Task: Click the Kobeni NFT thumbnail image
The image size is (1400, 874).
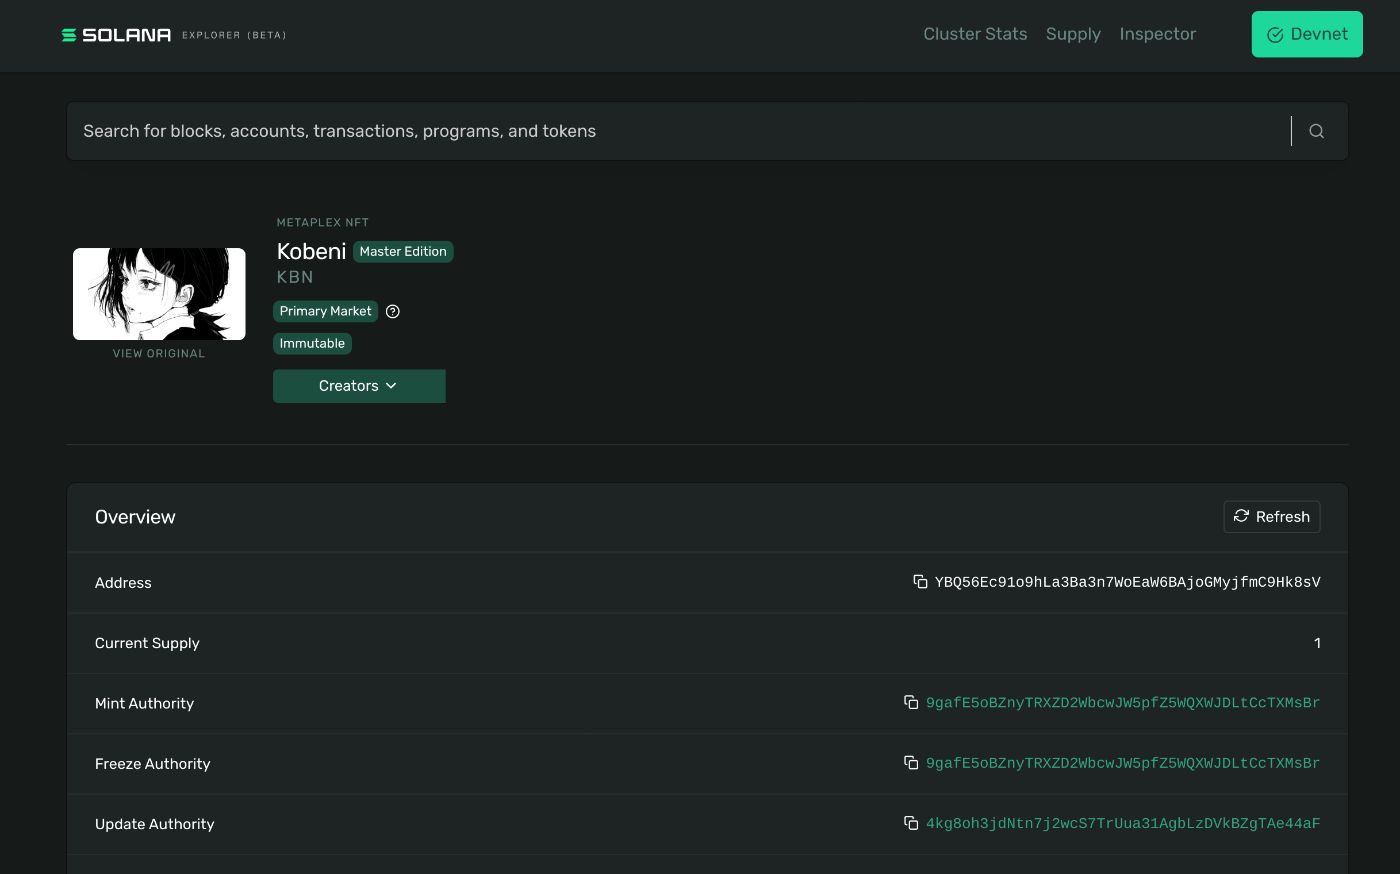Action: (x=159, y=294)
